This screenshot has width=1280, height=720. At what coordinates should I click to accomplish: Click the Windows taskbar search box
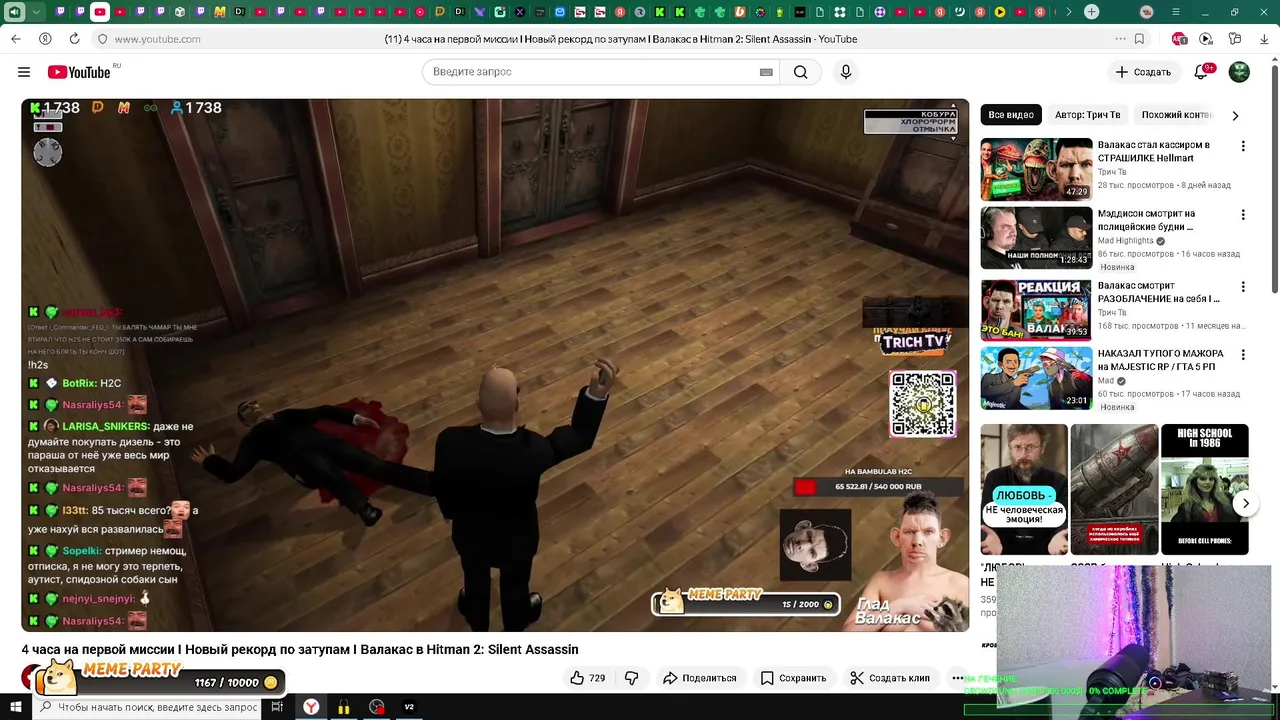click(x=149, y=707)
